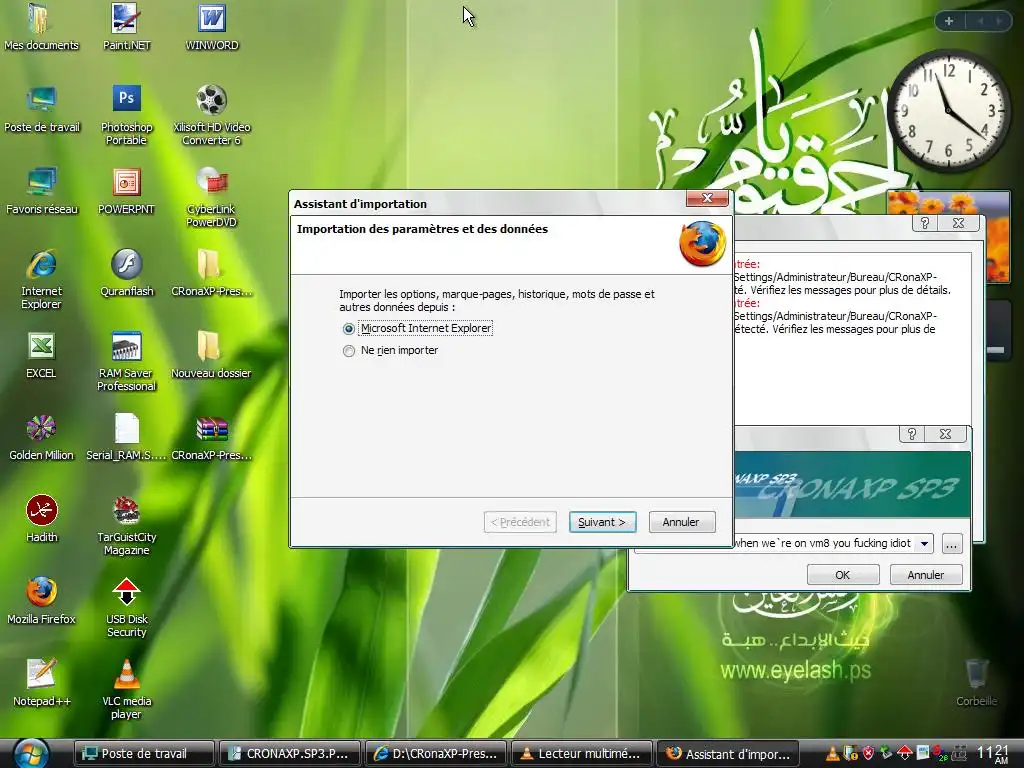Viewport: 1024px width, 768px height.
Task: Click the red shield tray icon
Action: click(x=869, y=754)
